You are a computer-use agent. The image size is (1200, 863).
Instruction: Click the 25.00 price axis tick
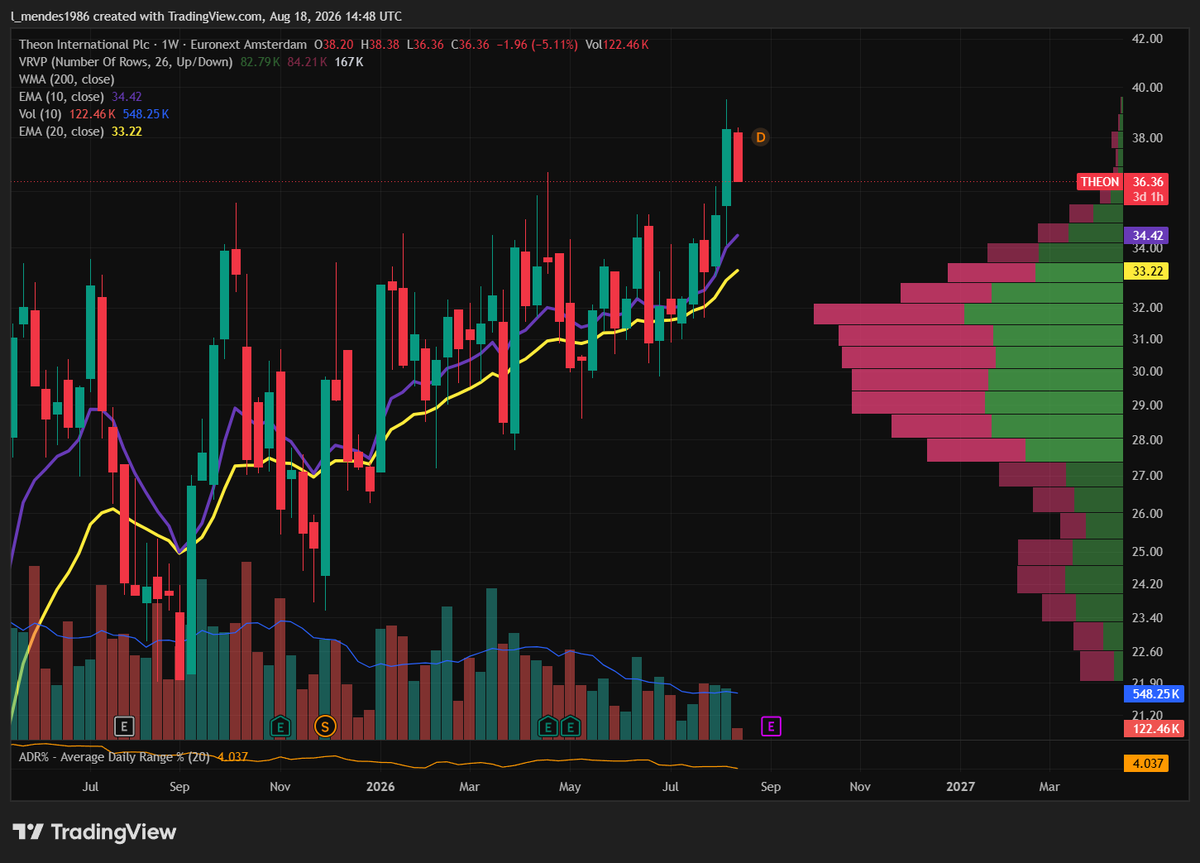point(1146,552)
